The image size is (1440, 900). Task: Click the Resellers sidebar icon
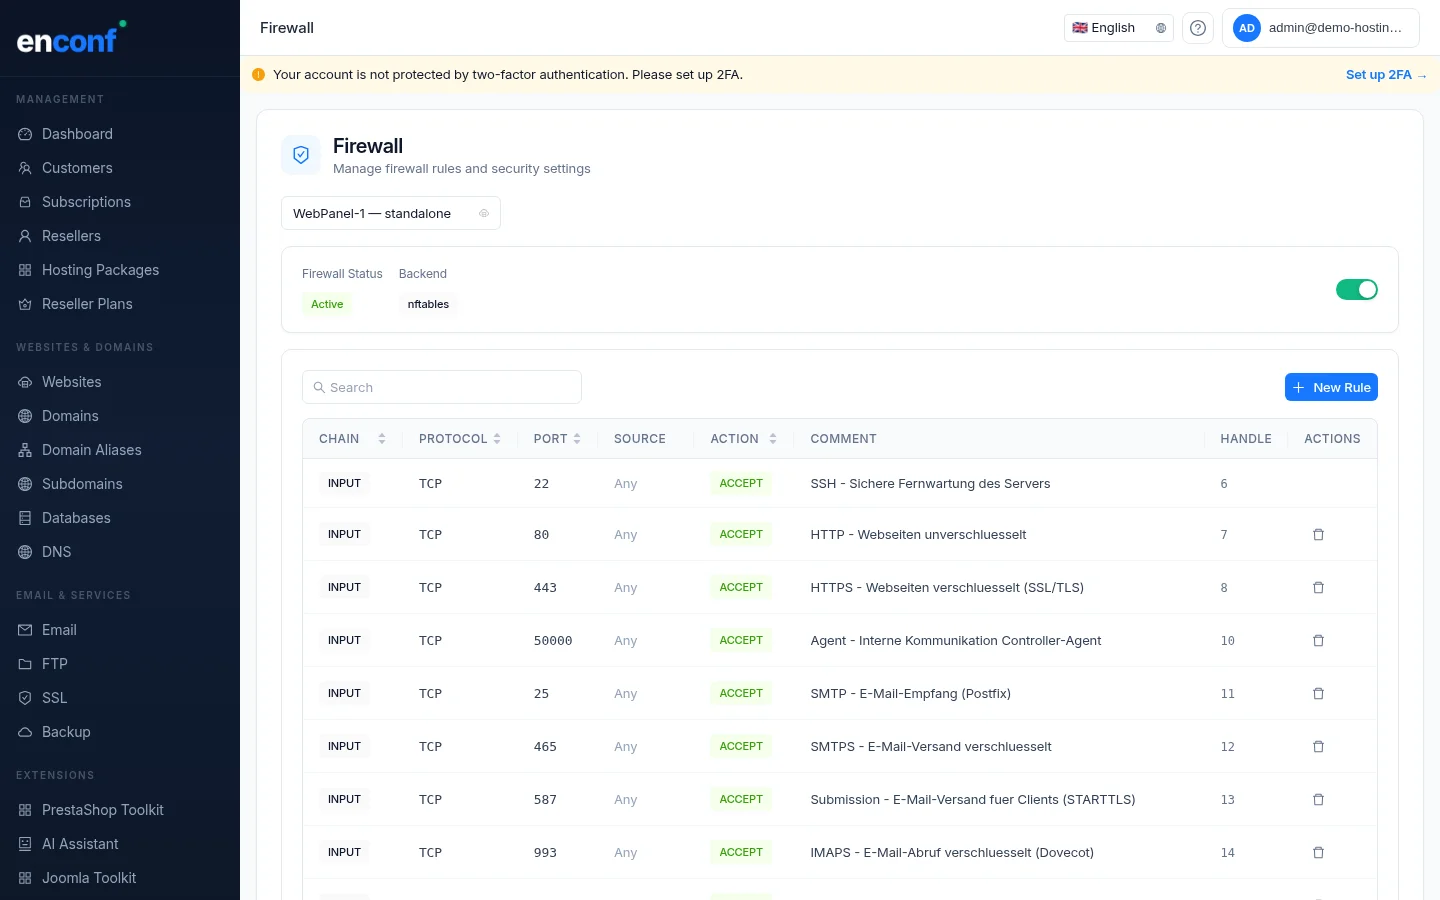(x=25, y=236)
